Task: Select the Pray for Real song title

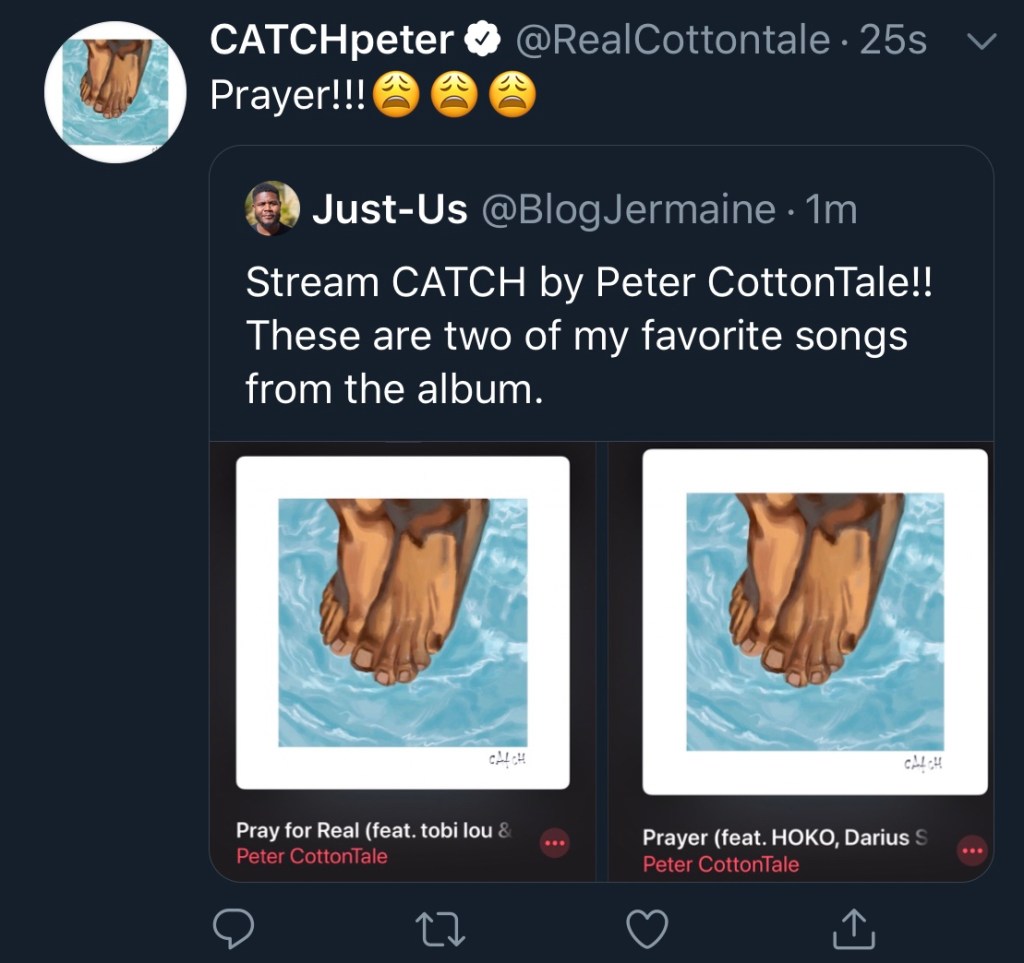Action: [x=373, y=830]
